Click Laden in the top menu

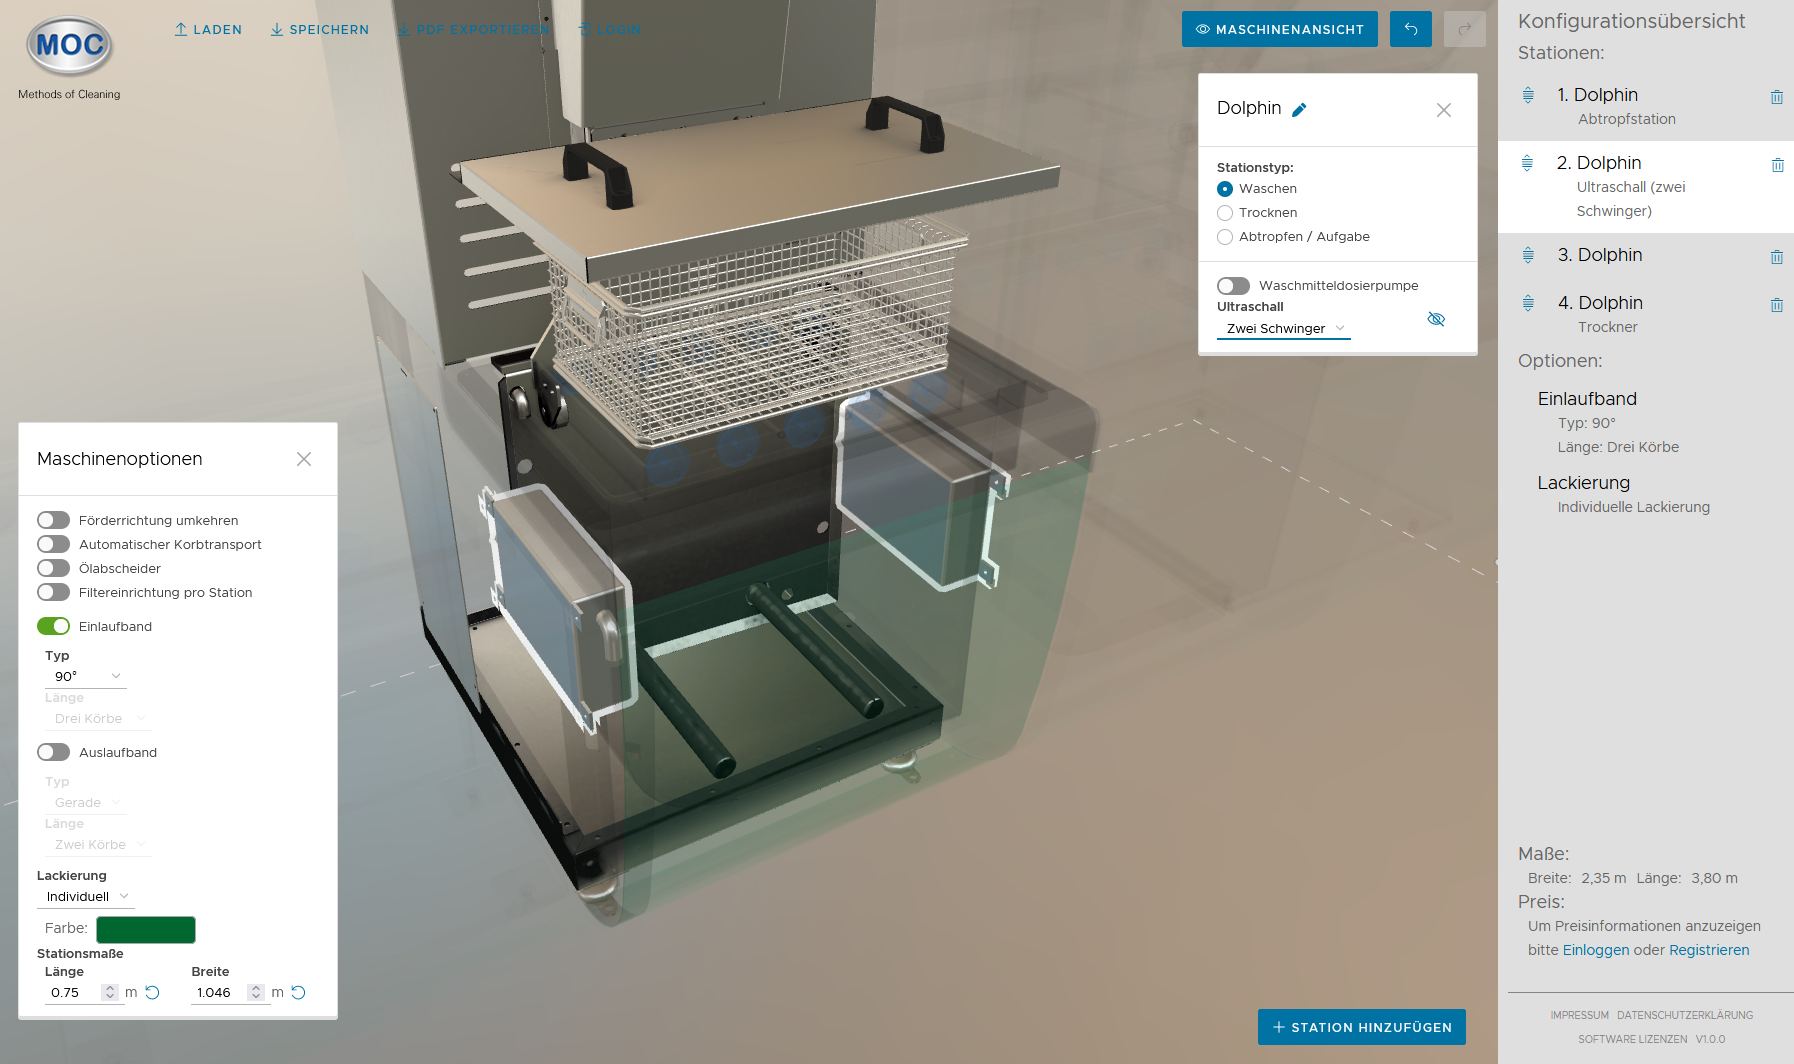208,30
